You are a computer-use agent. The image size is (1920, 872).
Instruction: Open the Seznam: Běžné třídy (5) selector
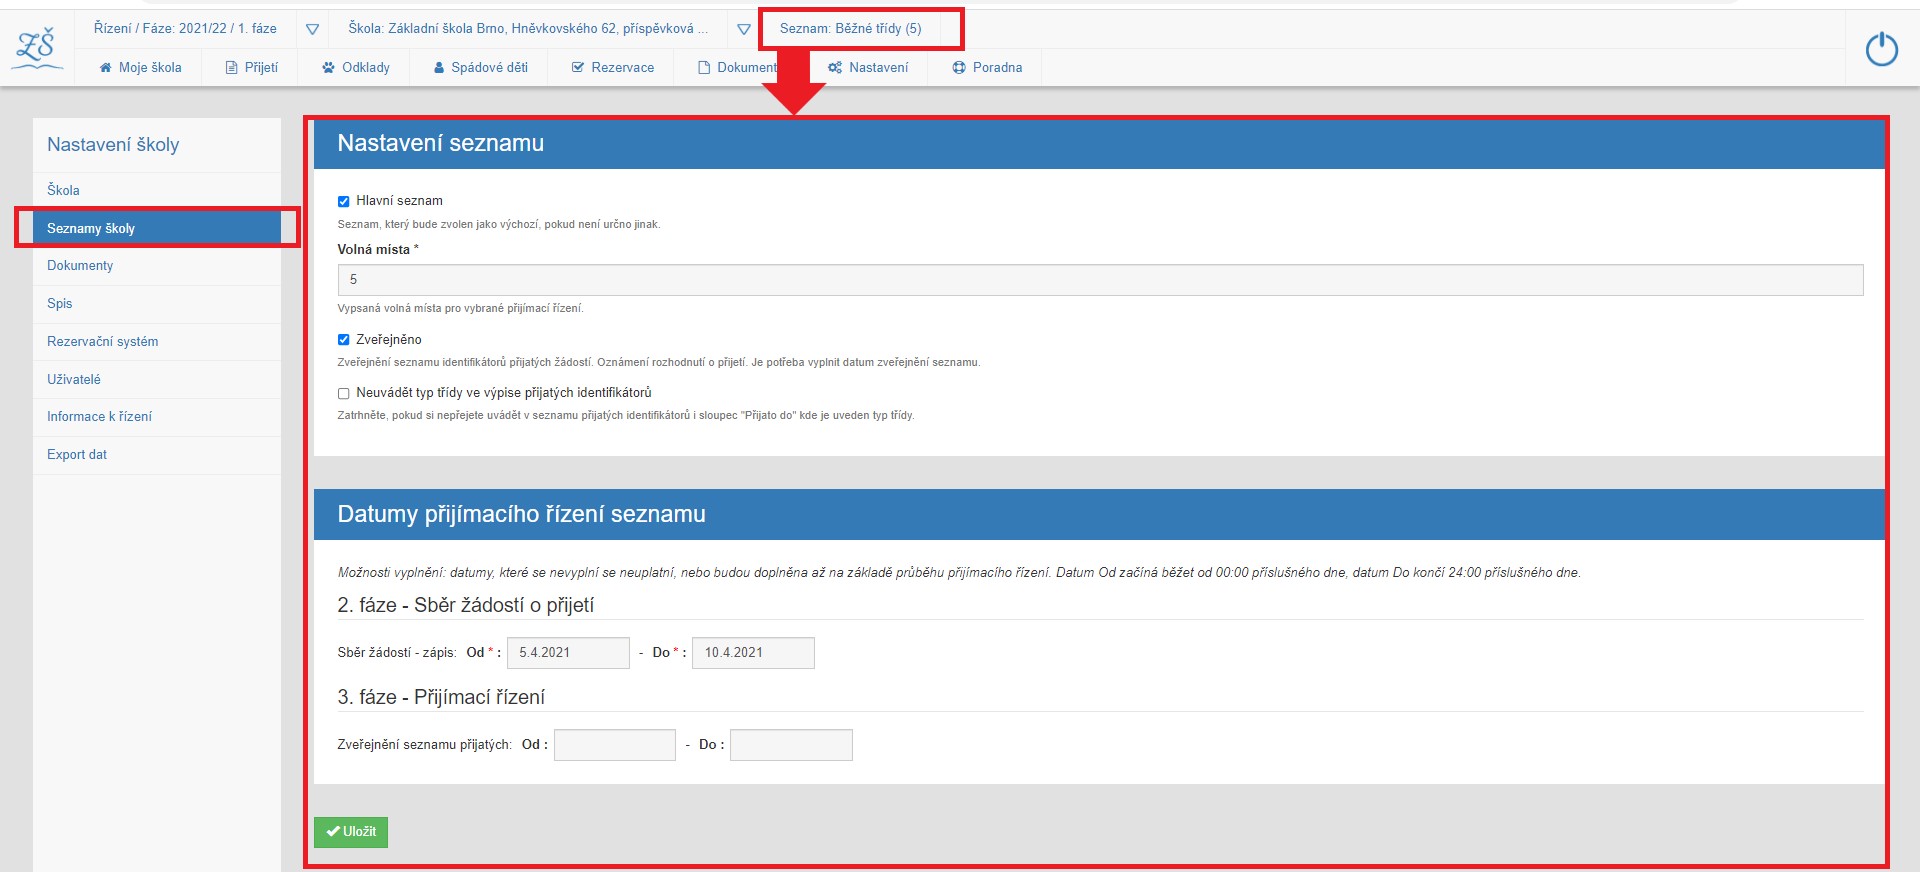click(851, 29)
